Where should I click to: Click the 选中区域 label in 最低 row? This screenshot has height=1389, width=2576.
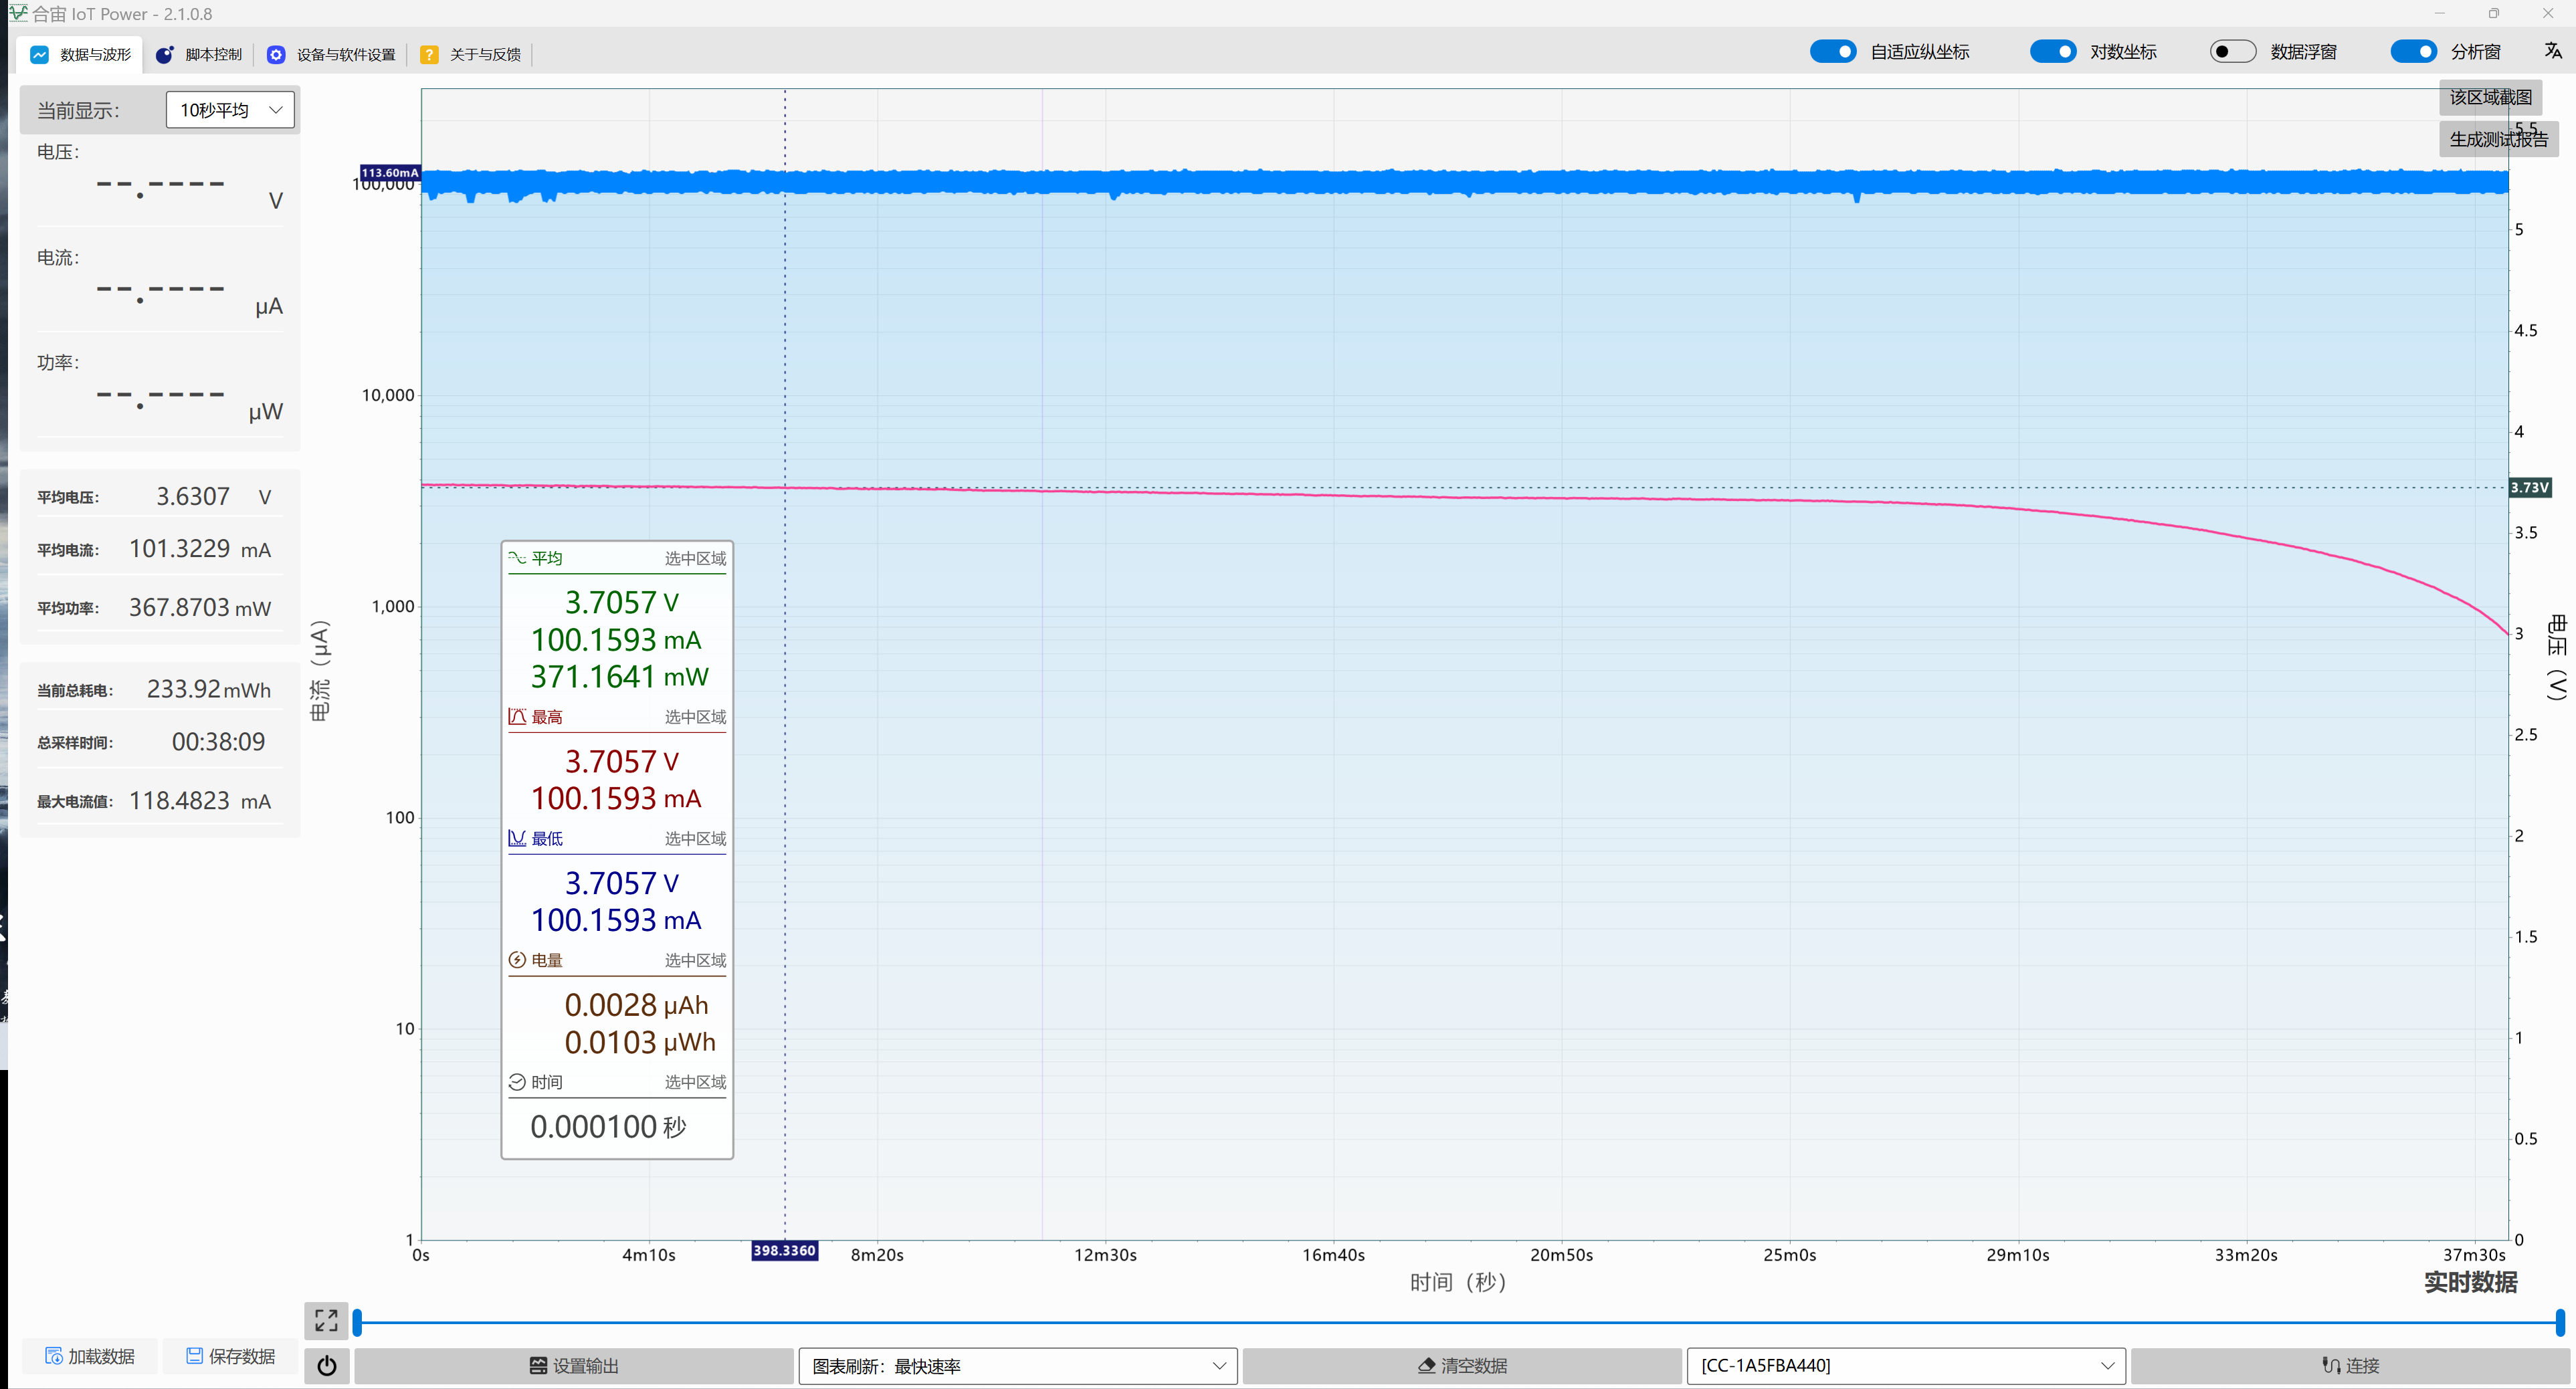(695, 839)
